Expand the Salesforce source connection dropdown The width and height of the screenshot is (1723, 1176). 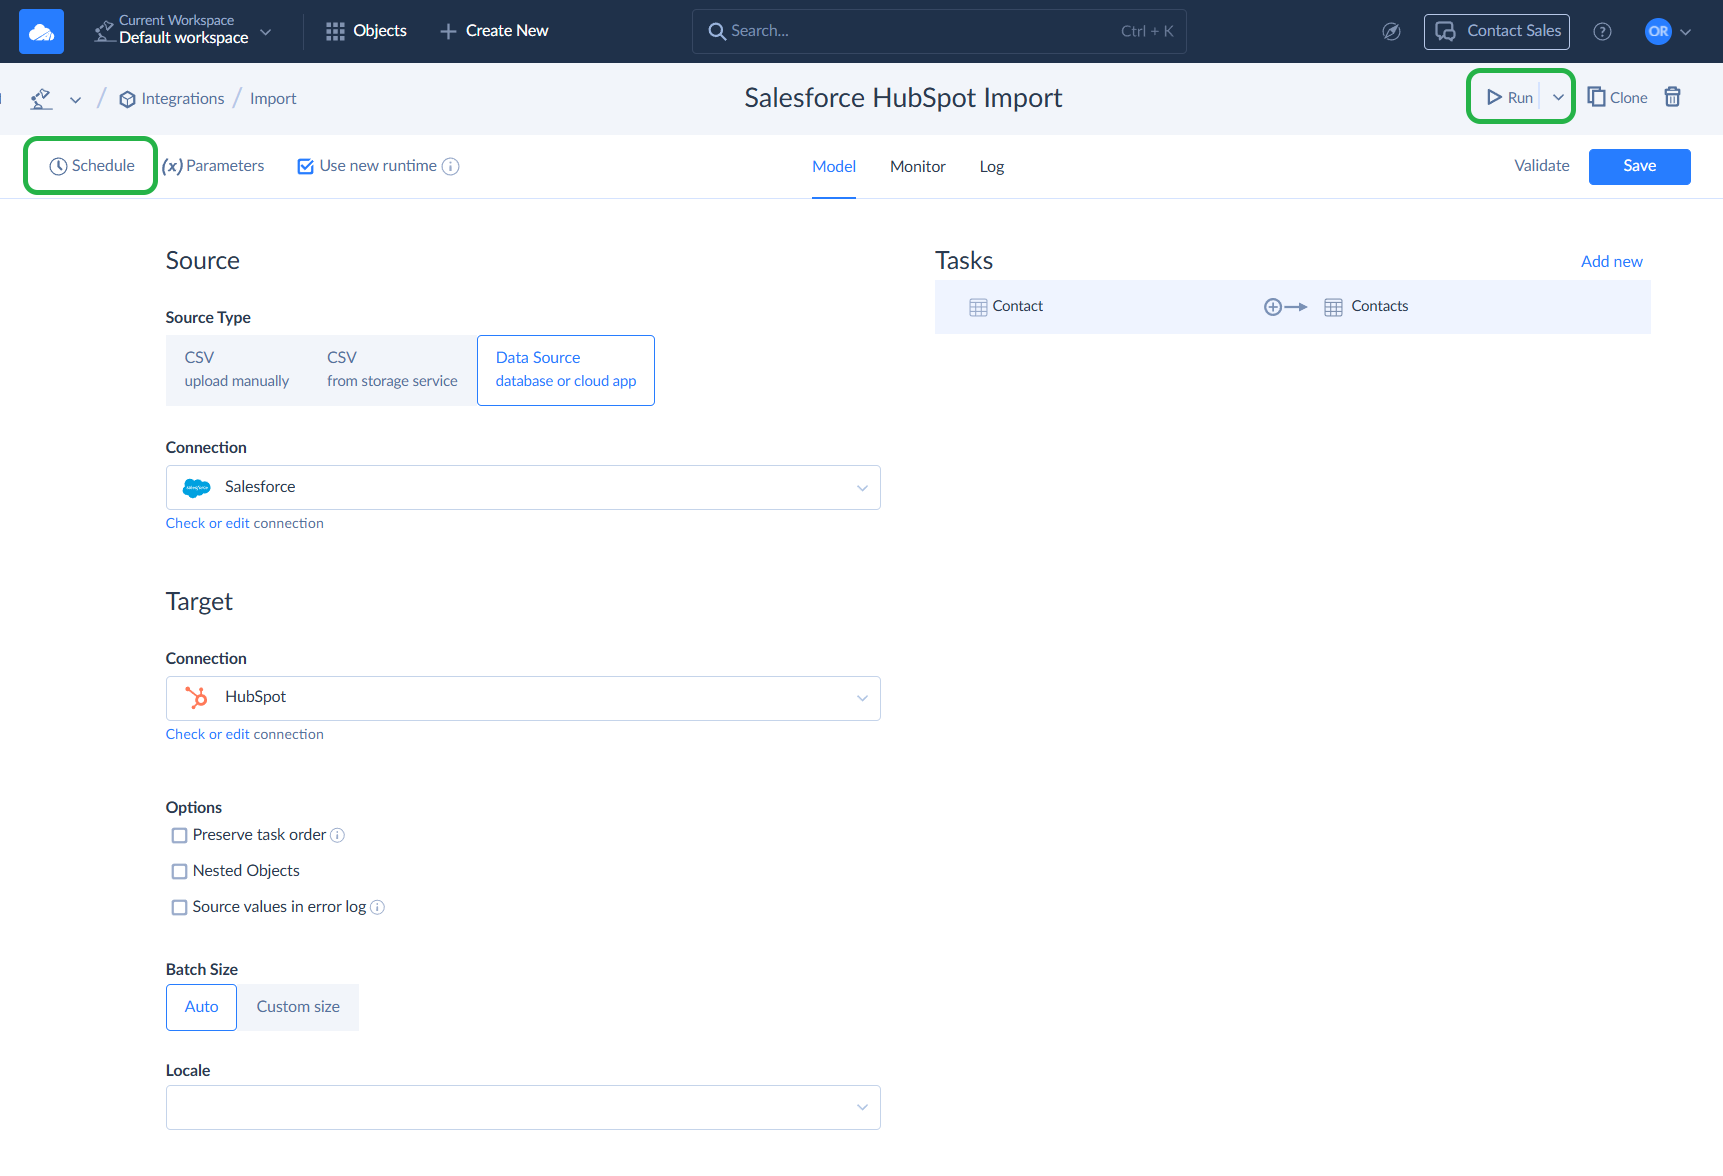coord(861,488)
